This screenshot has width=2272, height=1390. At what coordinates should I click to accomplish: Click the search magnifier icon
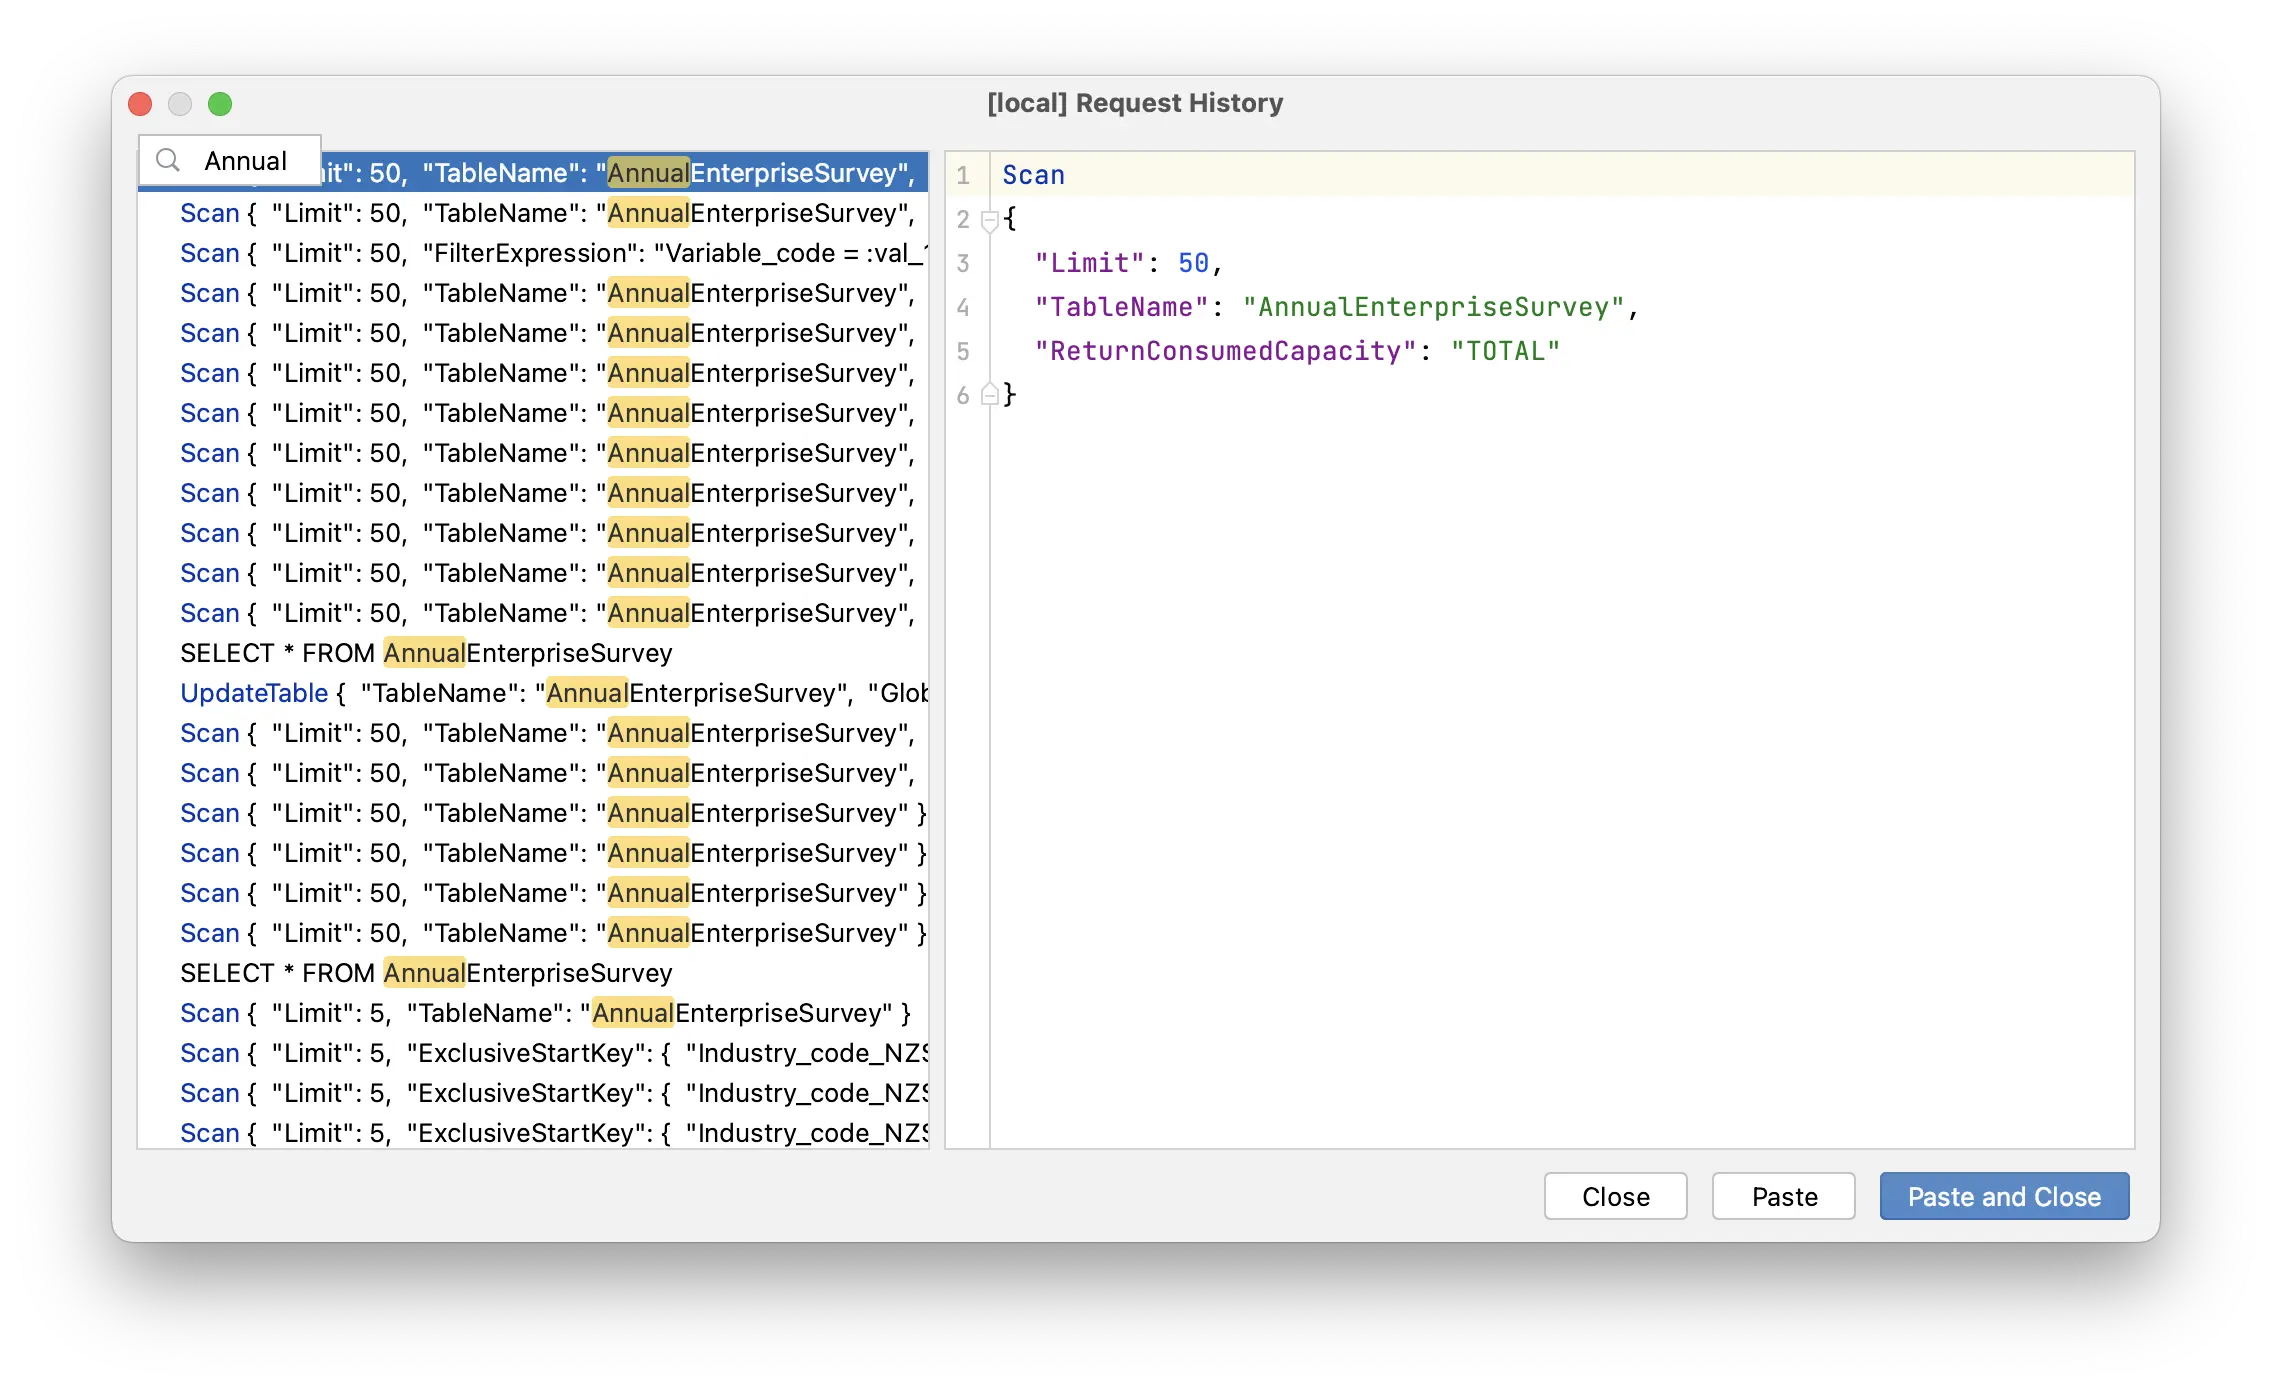pyautogui.click(x=168, y=160)
